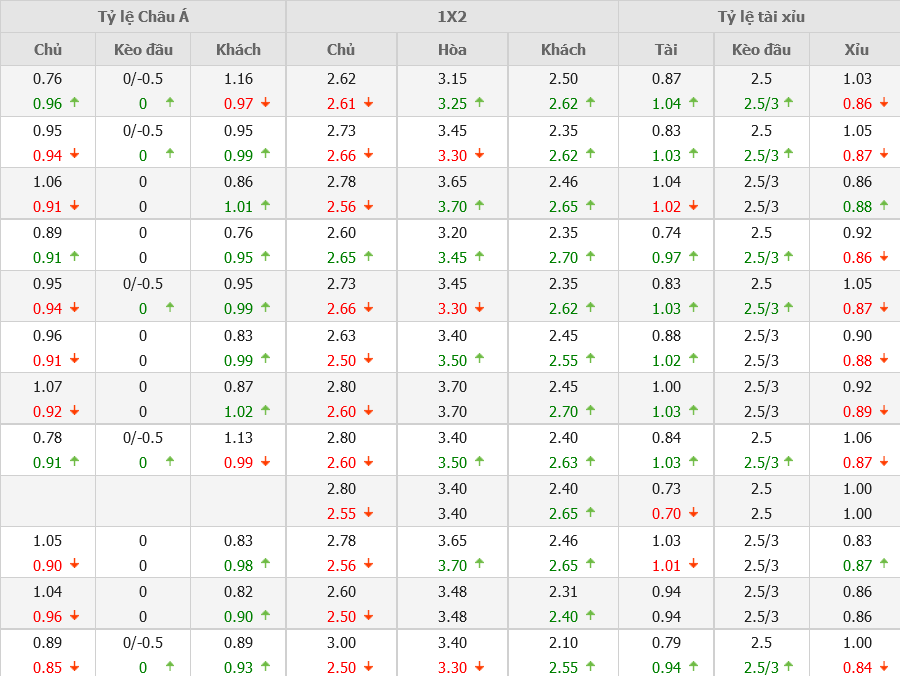Click the 2.10 away win odds

click(563, 643)
